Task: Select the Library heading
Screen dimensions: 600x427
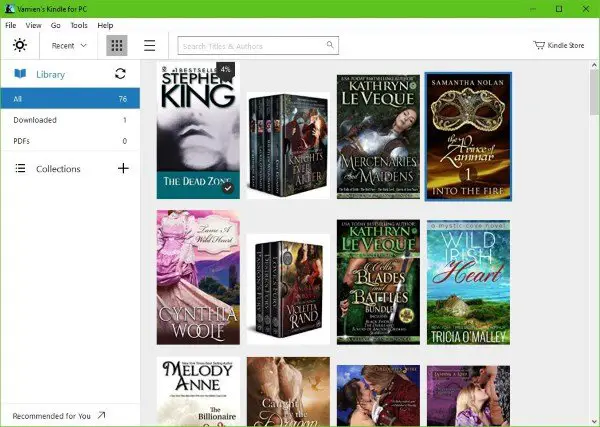Action: (51, 74)
